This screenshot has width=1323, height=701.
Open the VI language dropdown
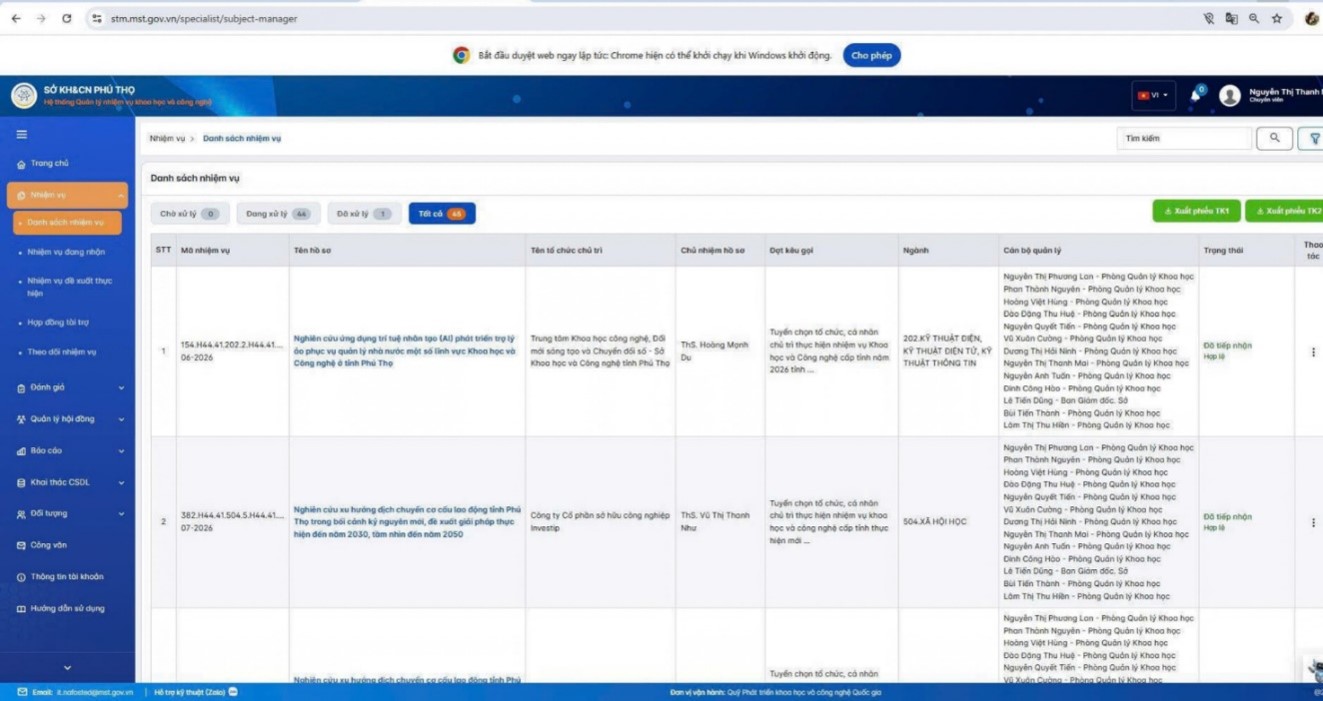click(x=1153, y=95)
